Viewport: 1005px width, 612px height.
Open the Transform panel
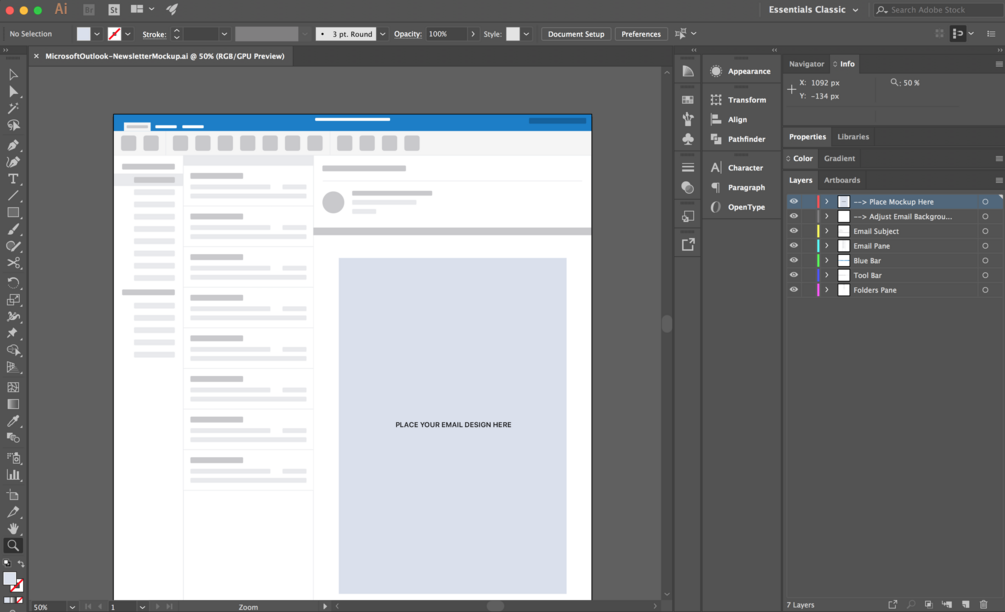point(738,100)
